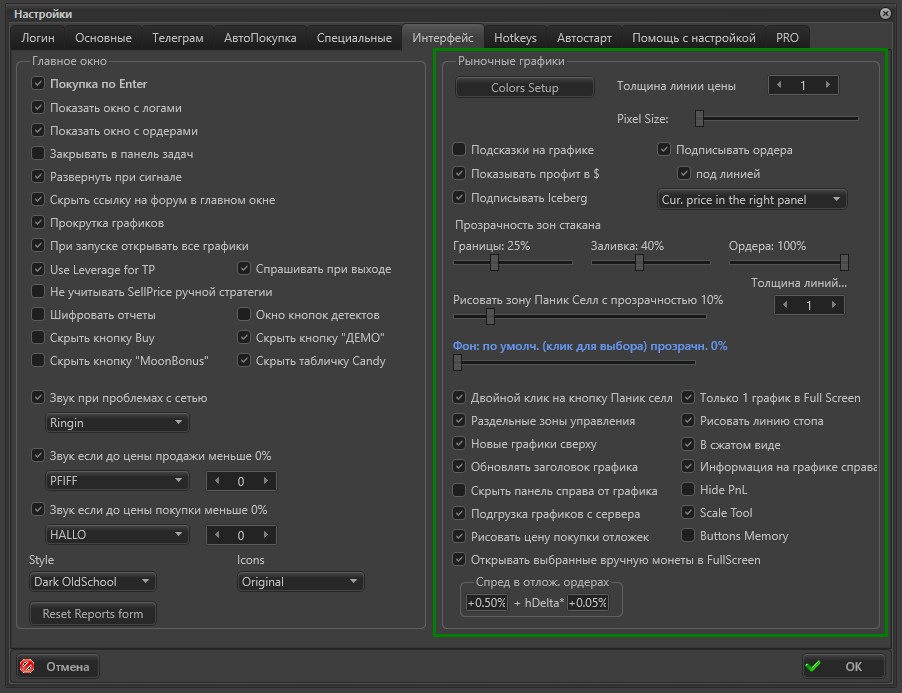Open the HALLO sound dropdown
Screen dimensions: 902x693
[x=117, y=535]
